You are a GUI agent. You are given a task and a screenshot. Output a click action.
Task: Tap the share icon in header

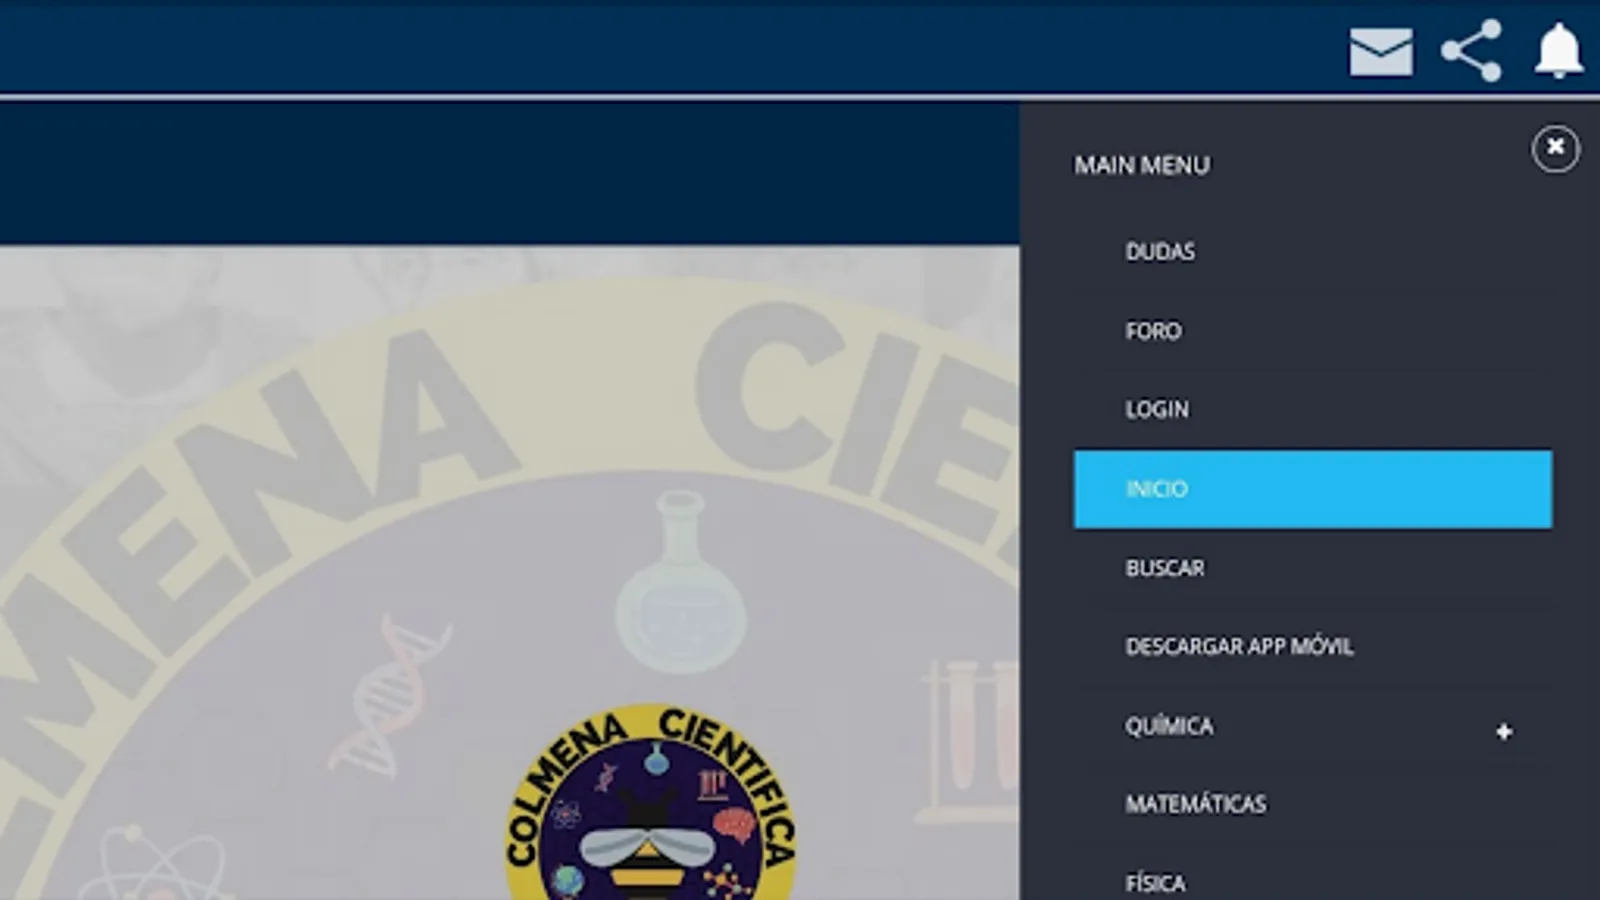(1472, 50)
